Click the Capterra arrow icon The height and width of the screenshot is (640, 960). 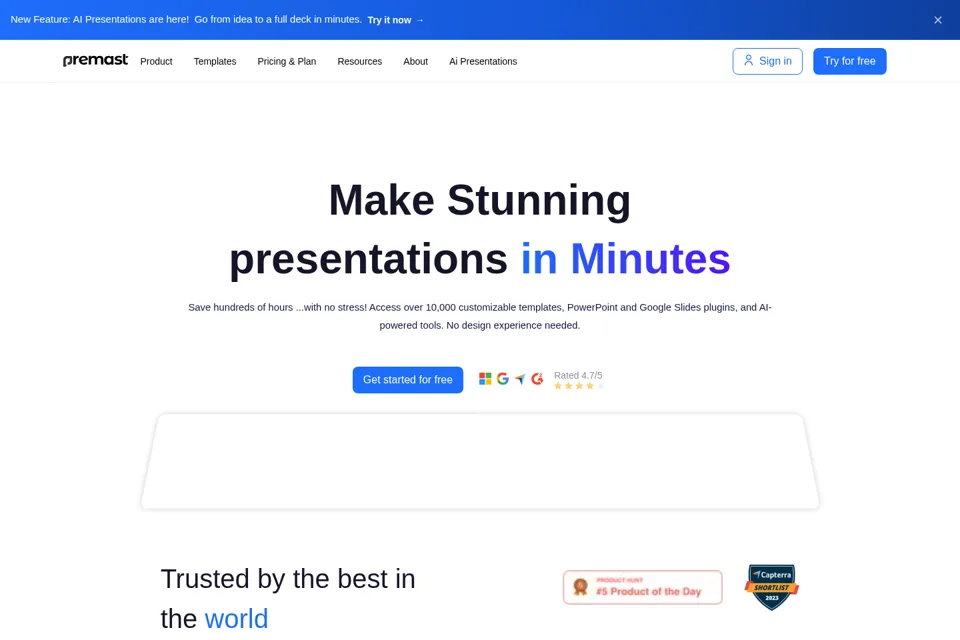click(520, 379)
